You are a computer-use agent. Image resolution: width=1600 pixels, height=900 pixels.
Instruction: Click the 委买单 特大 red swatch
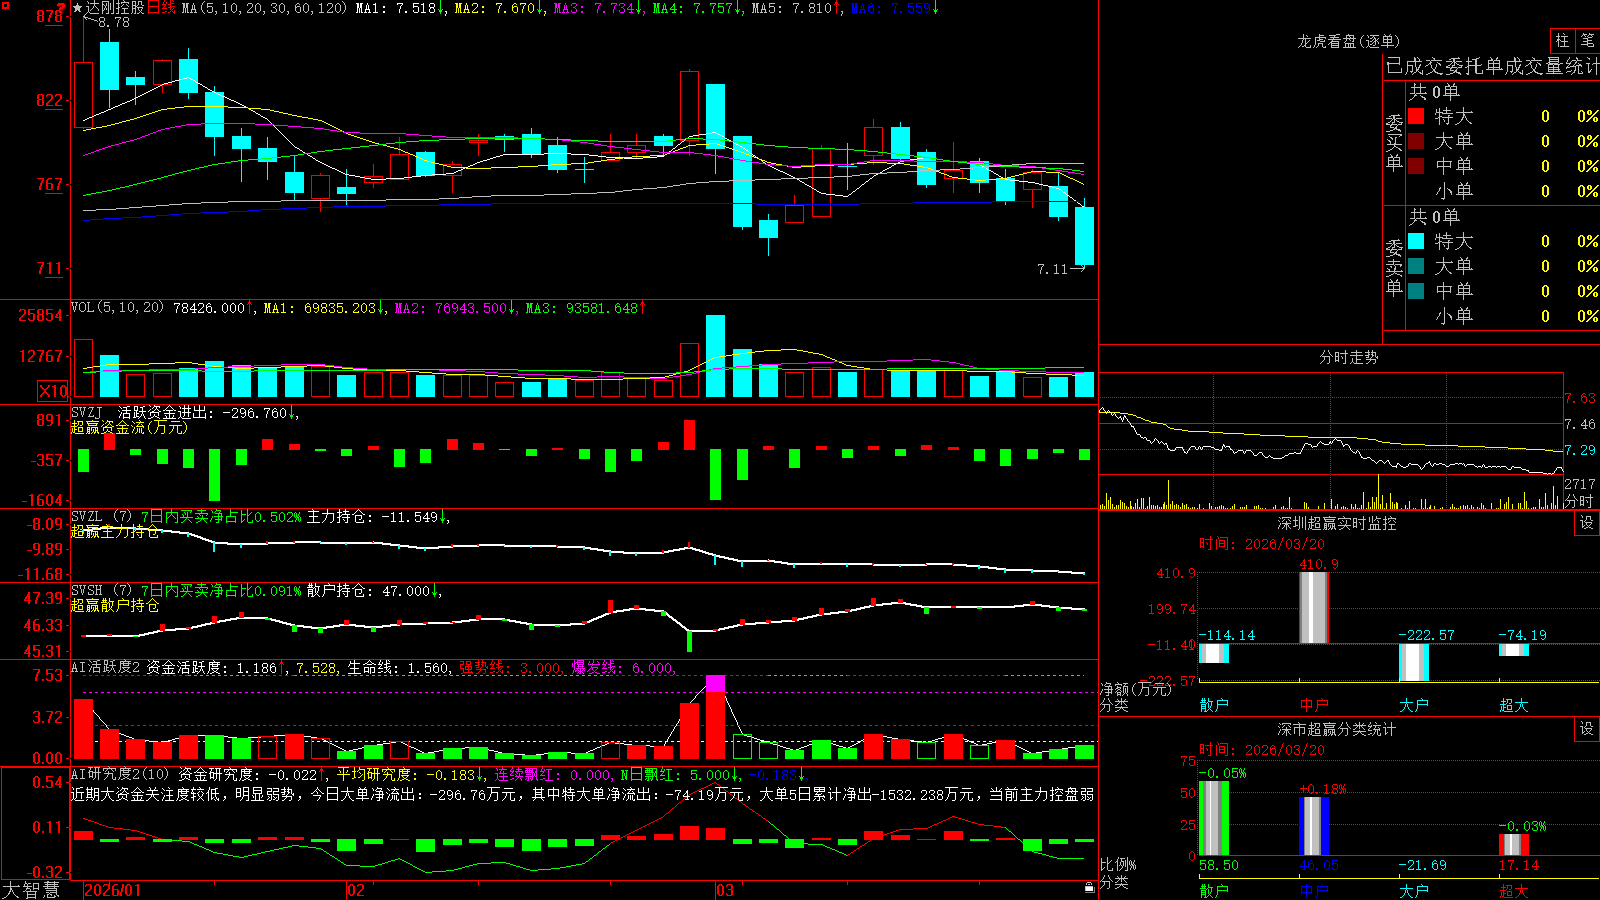tap(1416, 116)
